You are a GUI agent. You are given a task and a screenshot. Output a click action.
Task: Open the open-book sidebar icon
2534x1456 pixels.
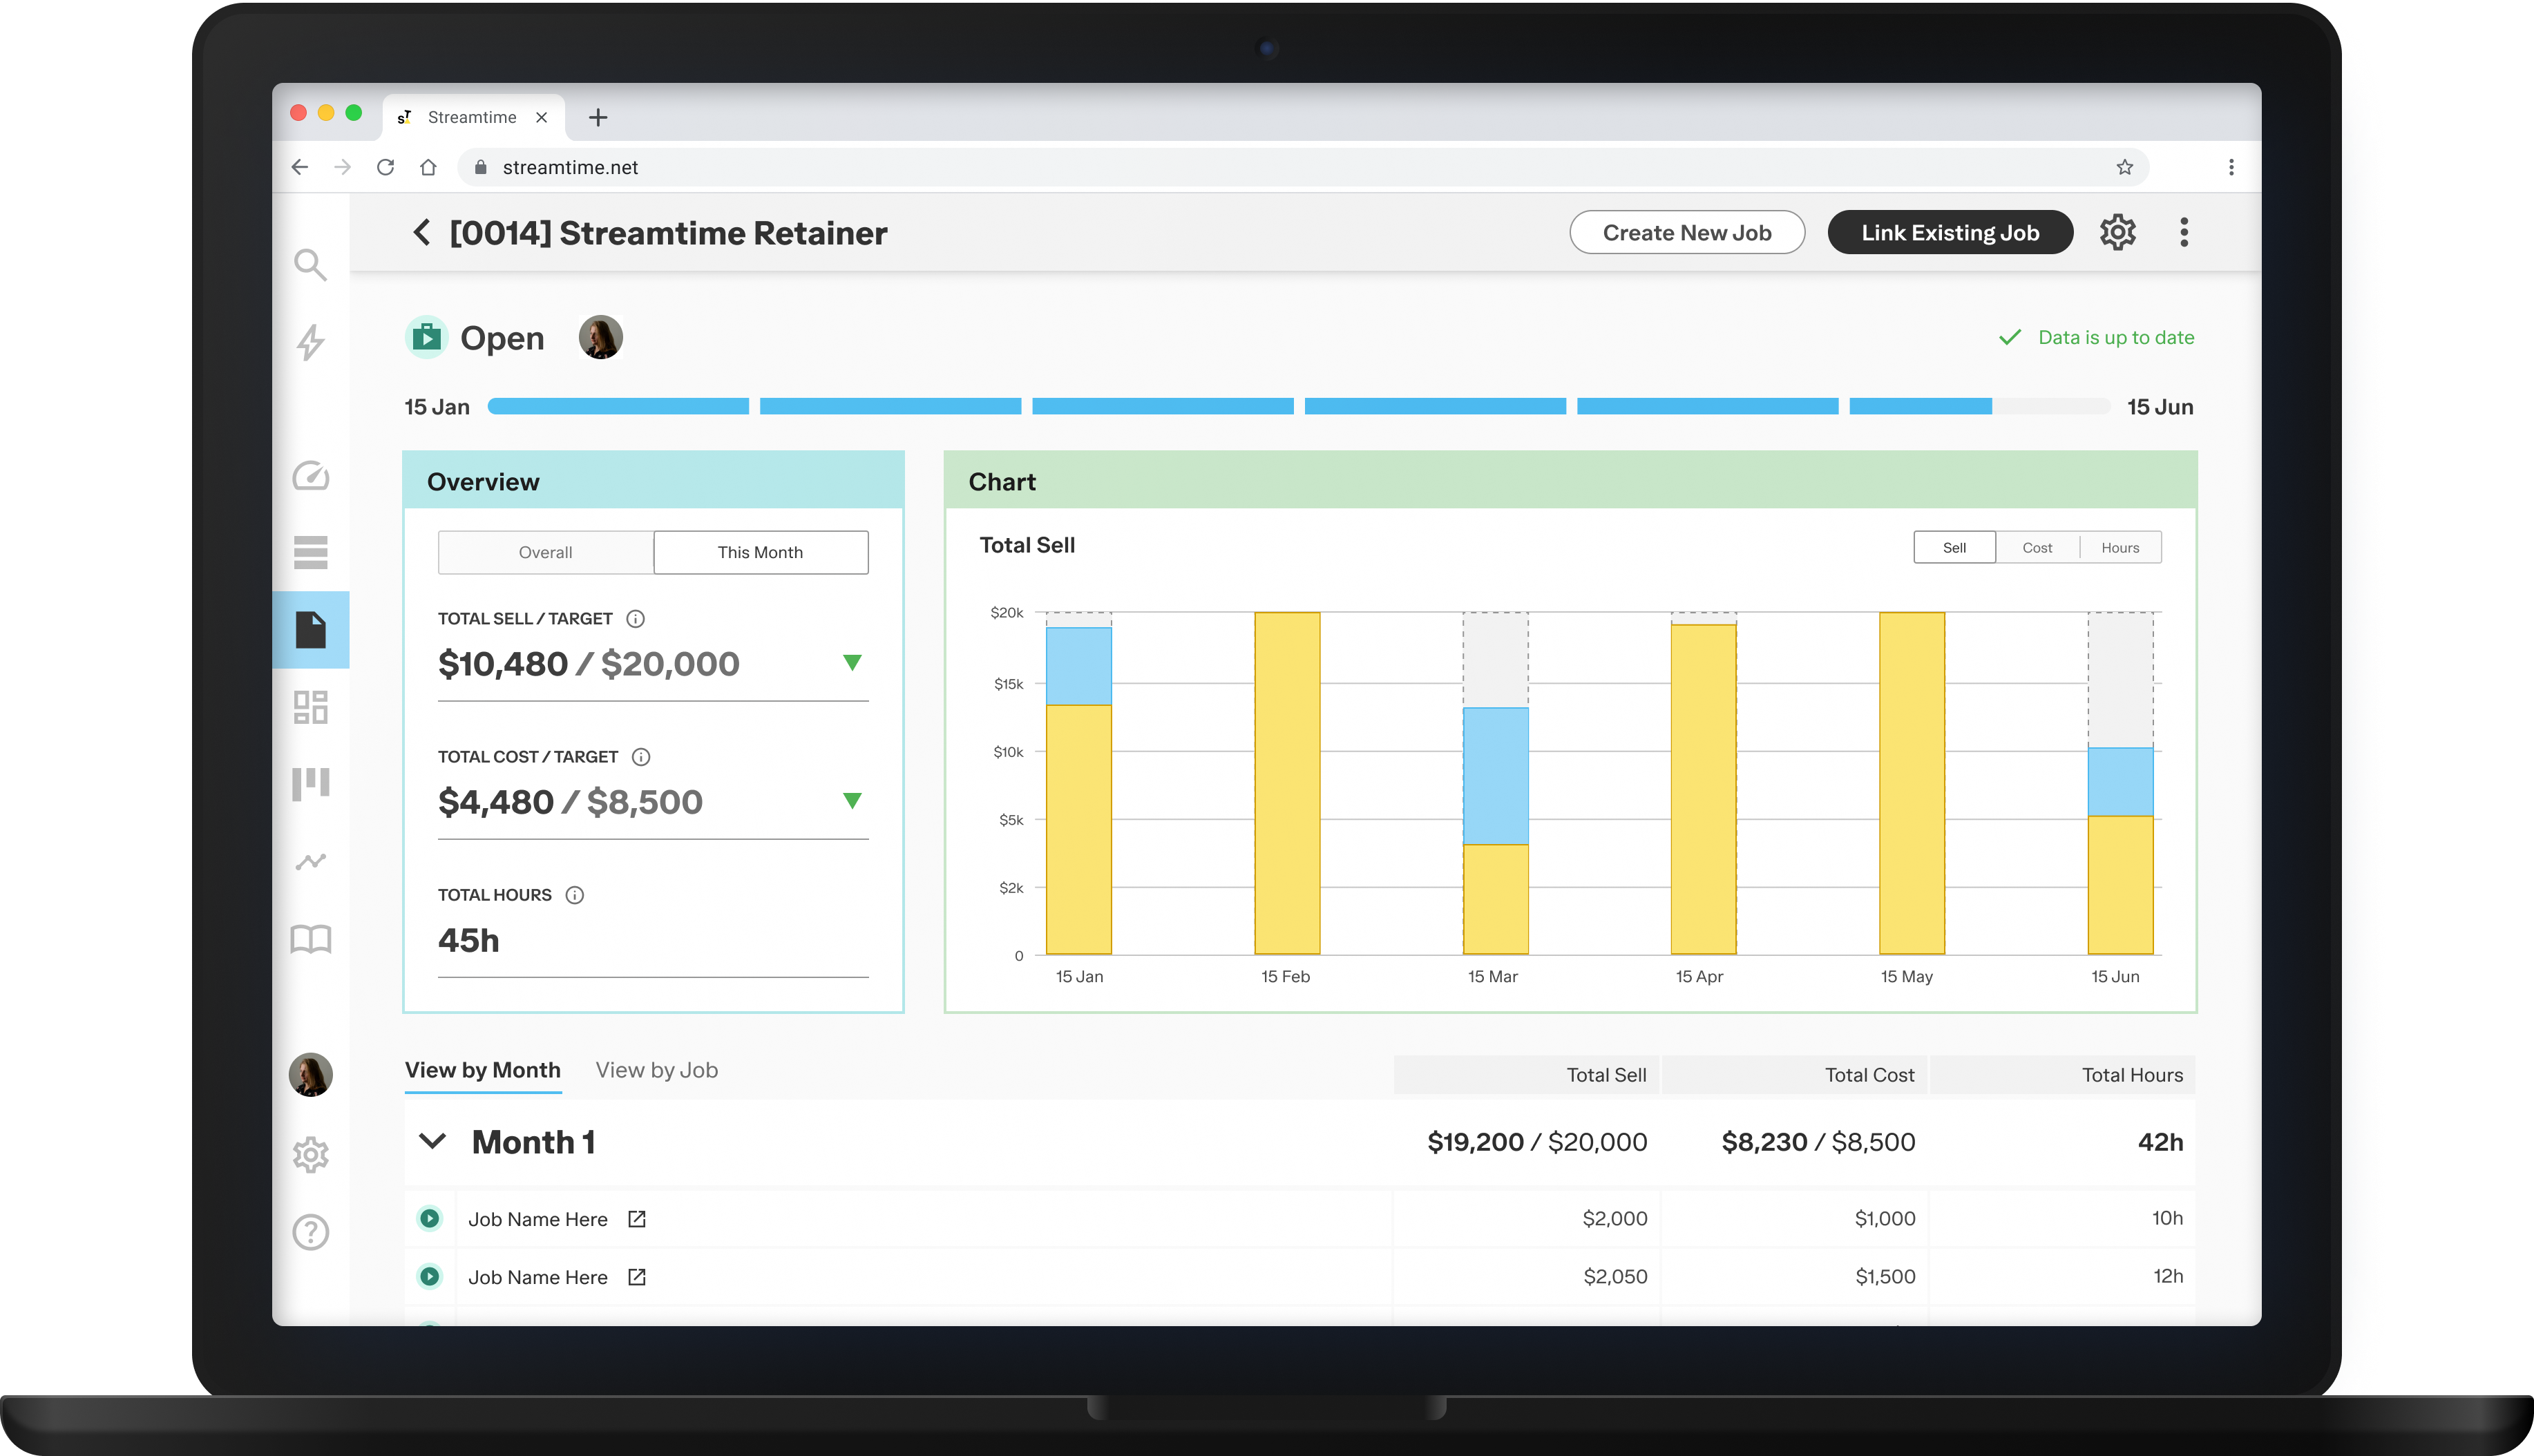pyautogui.click(x=310, y=939)
